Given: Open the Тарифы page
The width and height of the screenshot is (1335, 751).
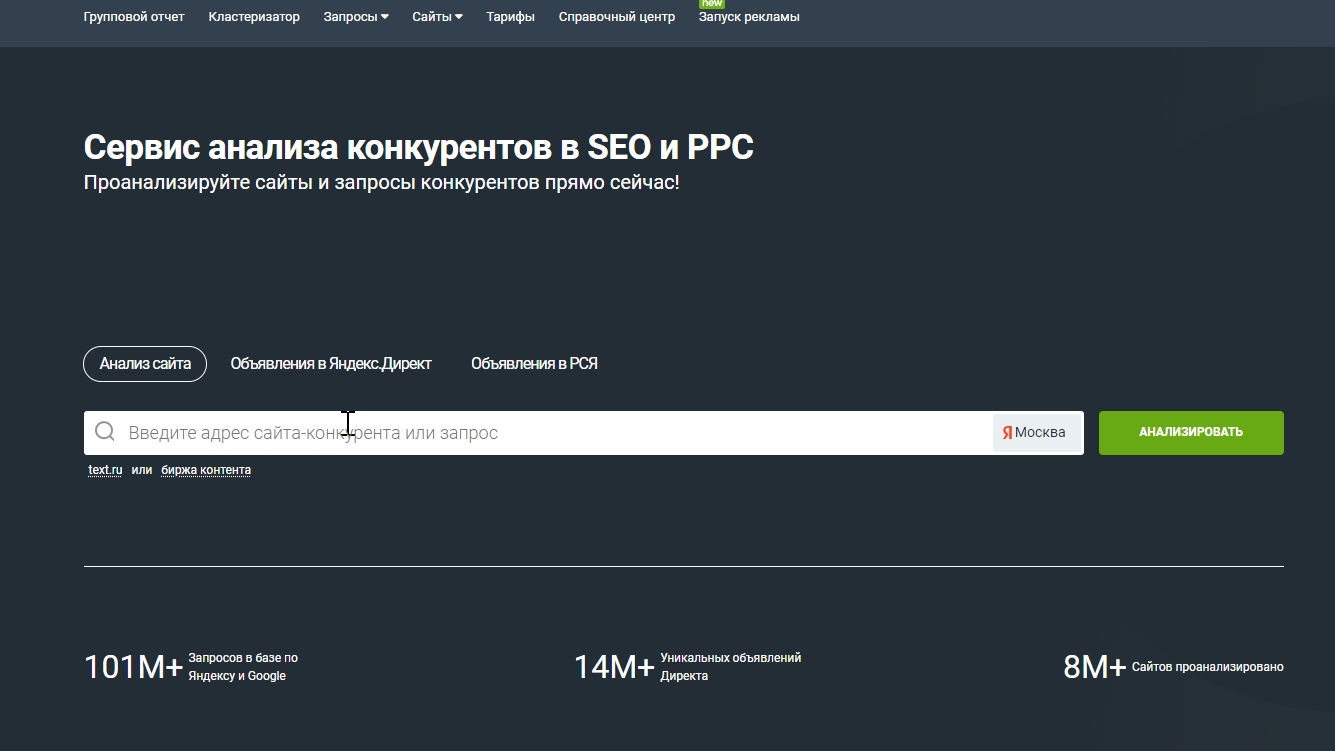Looking at the screenshot, I should [510, 17].
